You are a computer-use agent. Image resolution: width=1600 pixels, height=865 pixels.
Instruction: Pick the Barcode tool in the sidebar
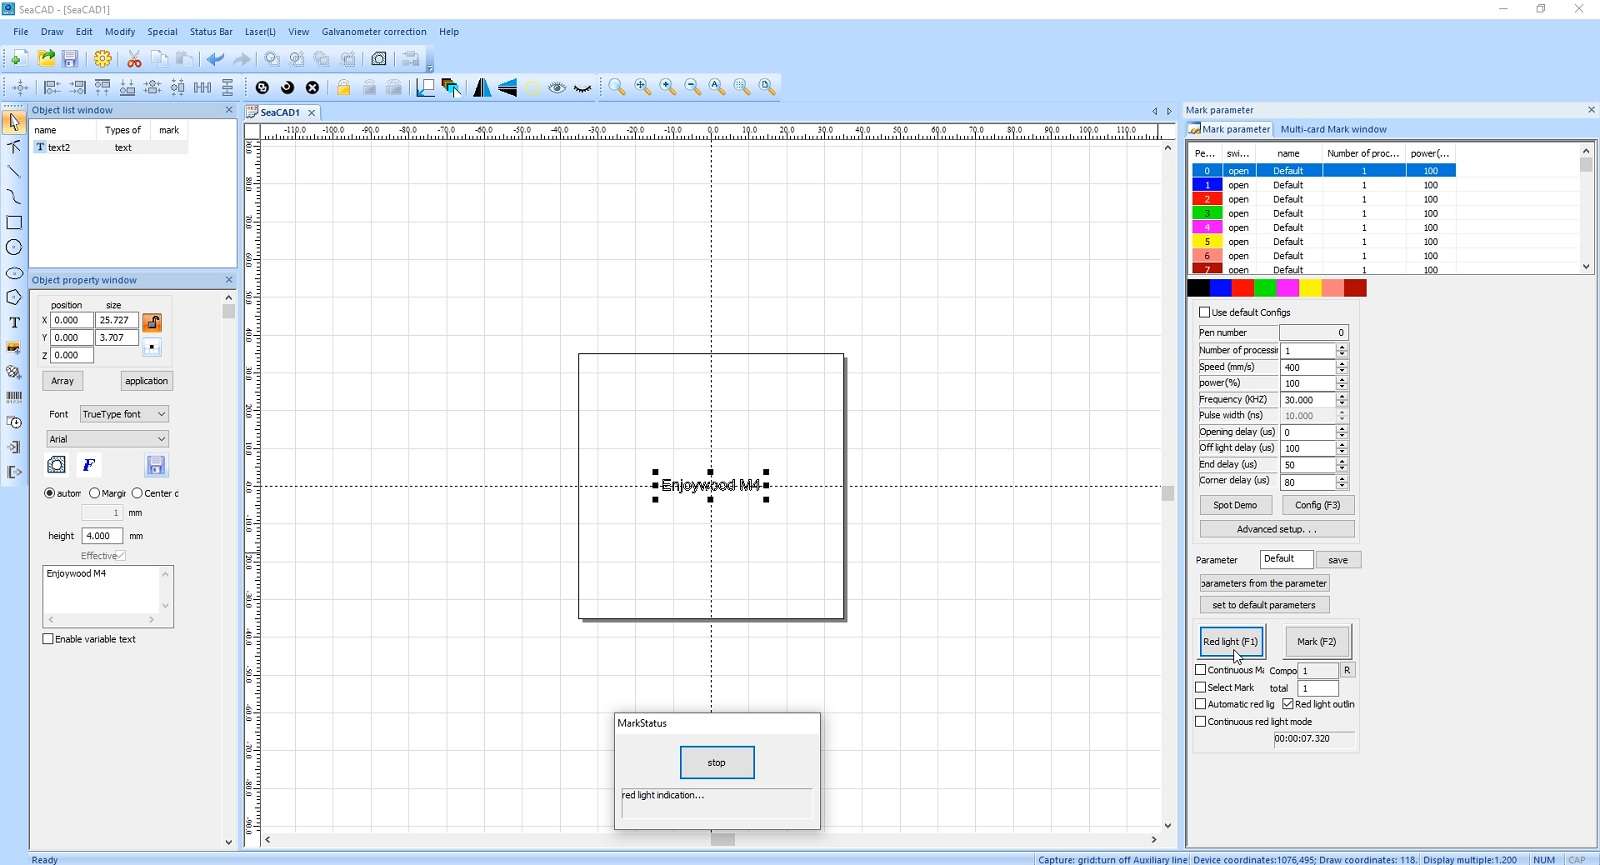click(14, 397)
